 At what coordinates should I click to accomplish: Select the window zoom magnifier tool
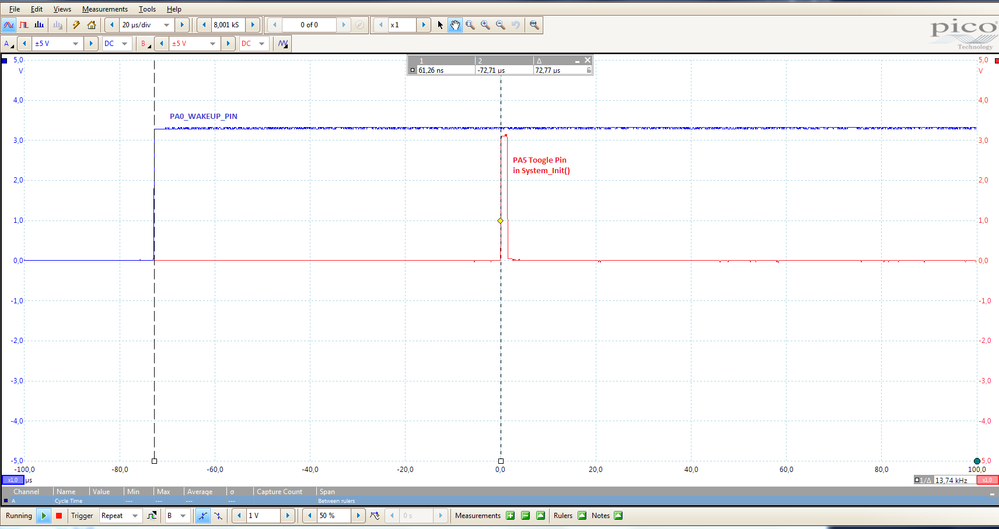tap(470, 25)
